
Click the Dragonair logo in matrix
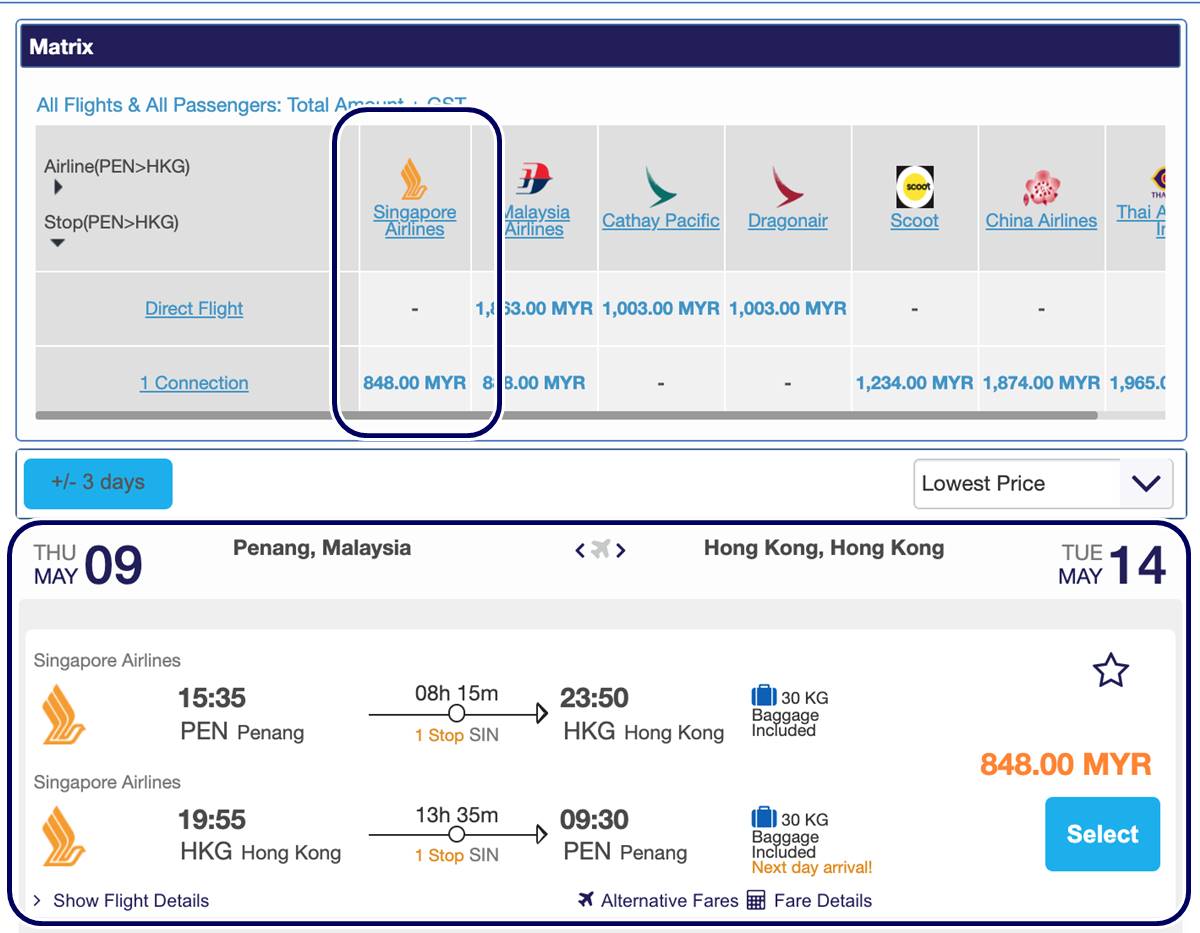pyautogui.click(x=787, y=187)
